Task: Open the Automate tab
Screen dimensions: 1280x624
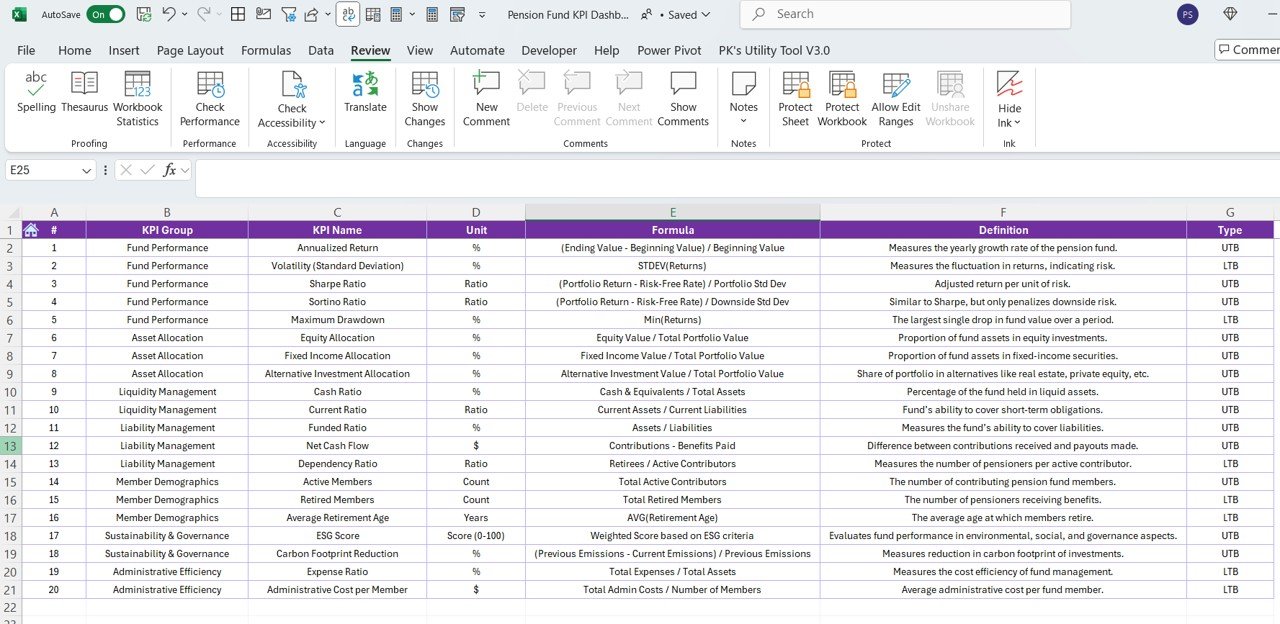Action: 477,50
